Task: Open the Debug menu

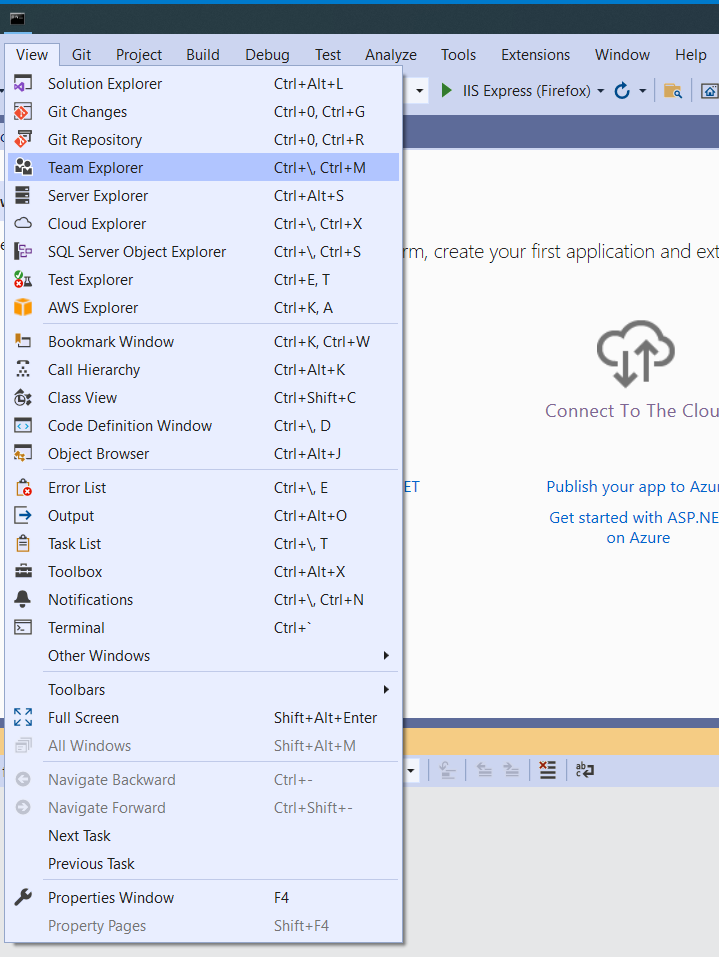Action: click(x=267, y=55)
